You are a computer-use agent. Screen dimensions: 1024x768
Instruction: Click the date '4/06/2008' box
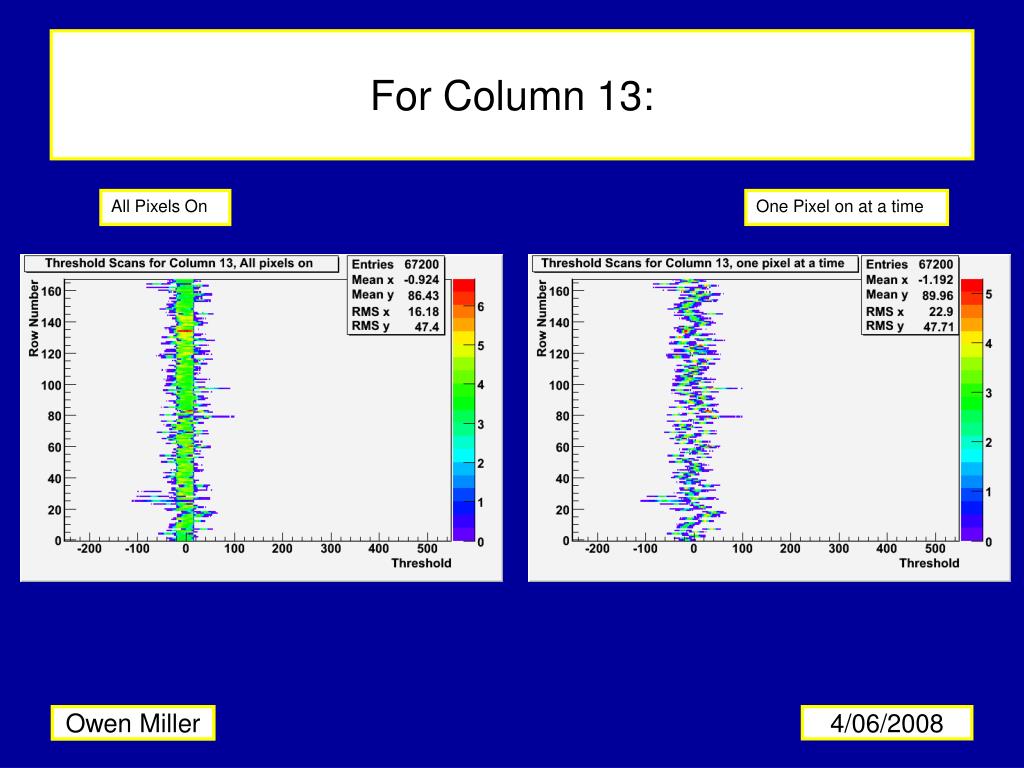pos(887,723)
